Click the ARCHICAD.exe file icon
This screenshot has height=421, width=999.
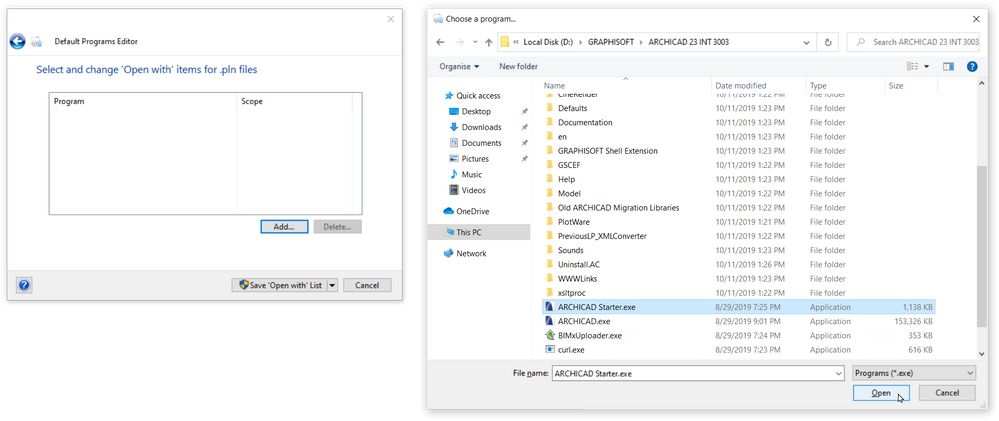(550, 321)
